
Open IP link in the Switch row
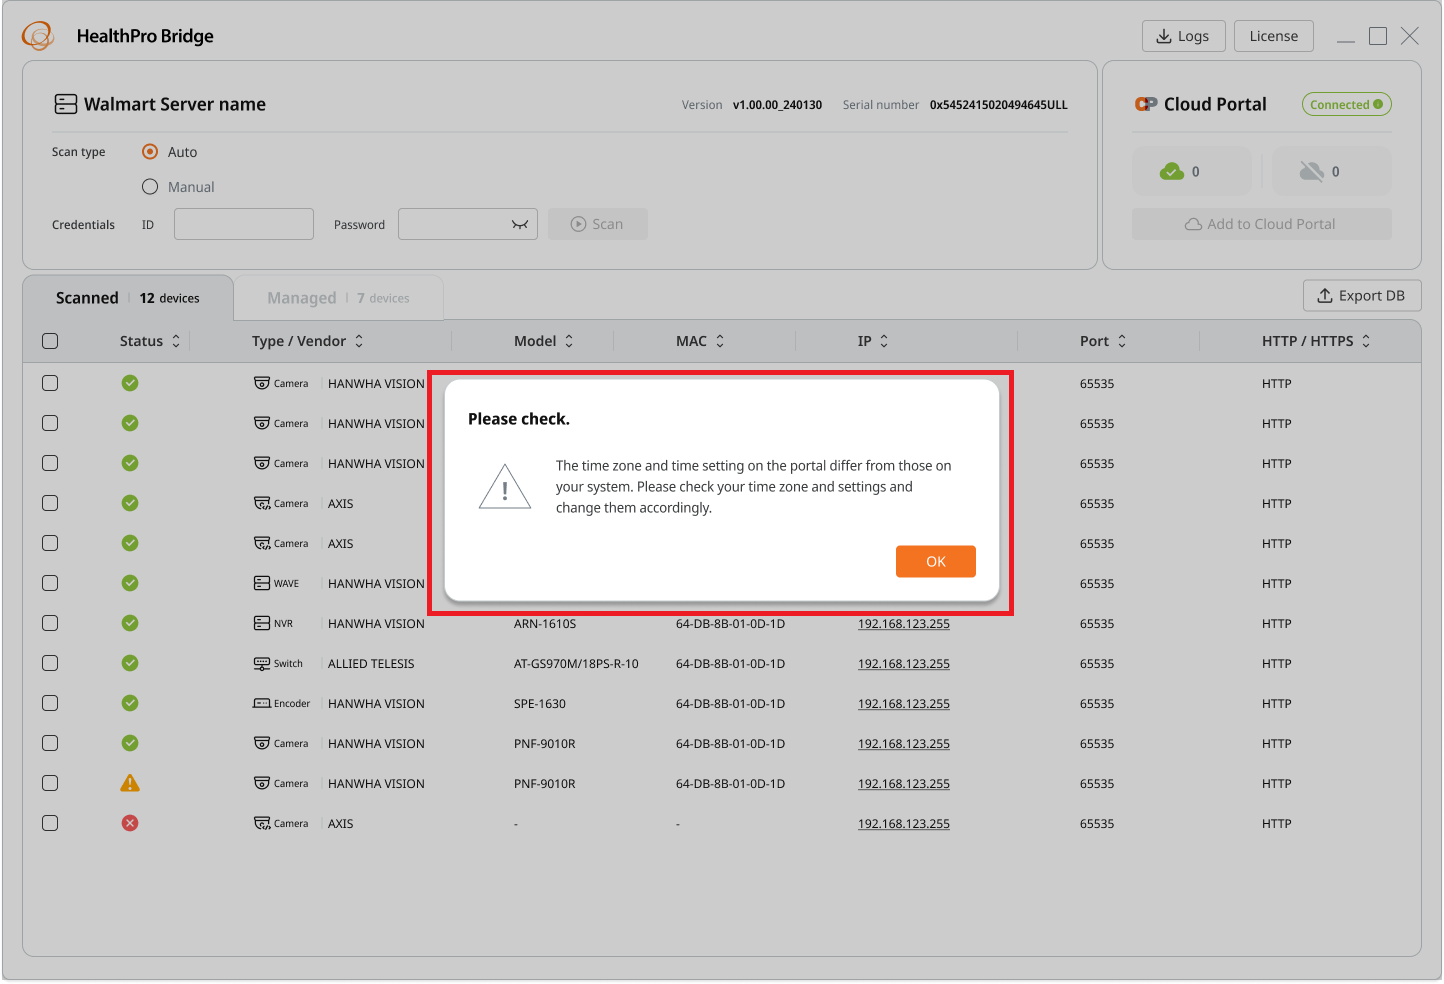(904, 663)
